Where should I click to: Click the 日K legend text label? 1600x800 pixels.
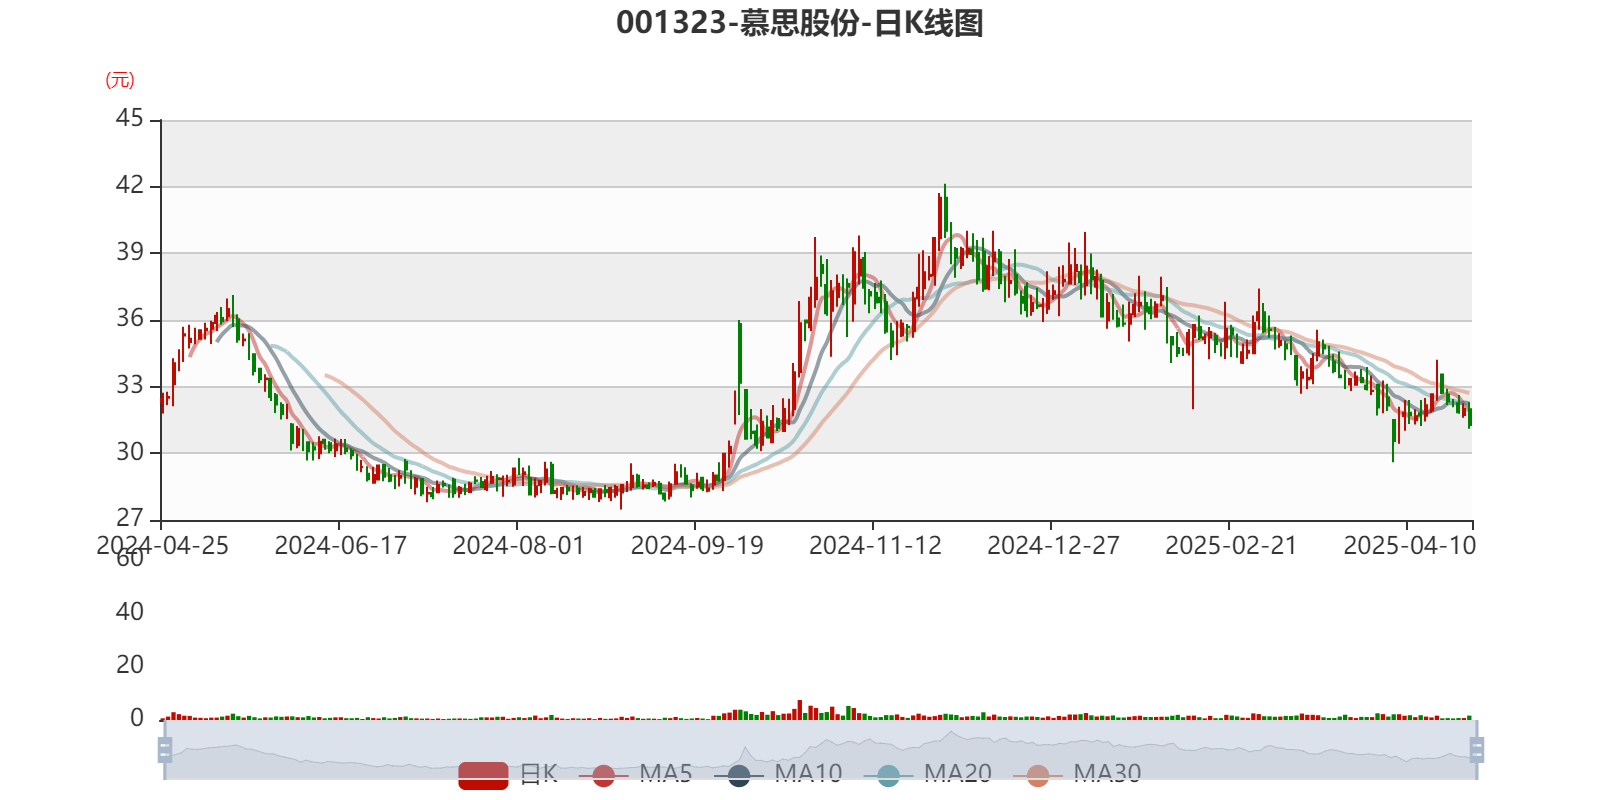click(538, 773)
